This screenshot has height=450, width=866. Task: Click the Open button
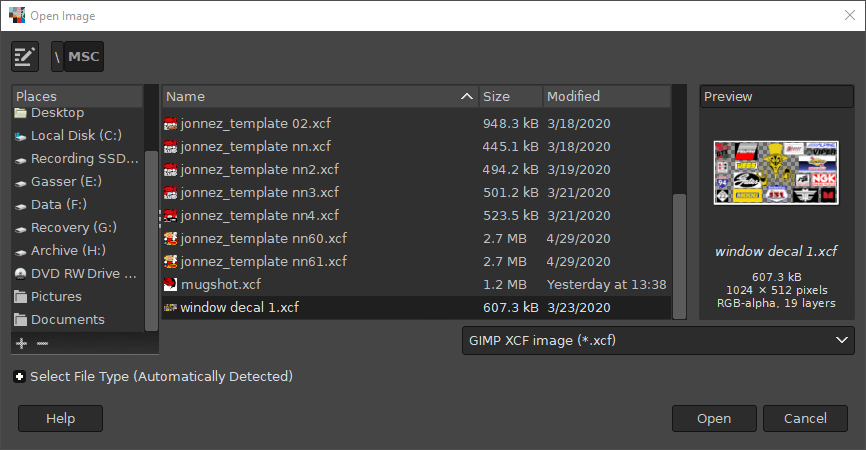714,418
